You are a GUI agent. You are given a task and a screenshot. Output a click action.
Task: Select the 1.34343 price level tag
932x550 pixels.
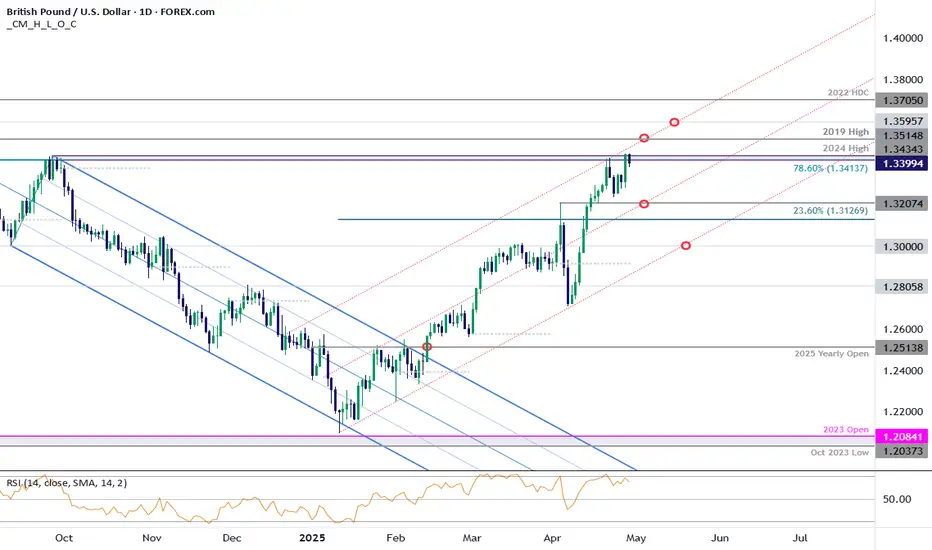point(902,149)
